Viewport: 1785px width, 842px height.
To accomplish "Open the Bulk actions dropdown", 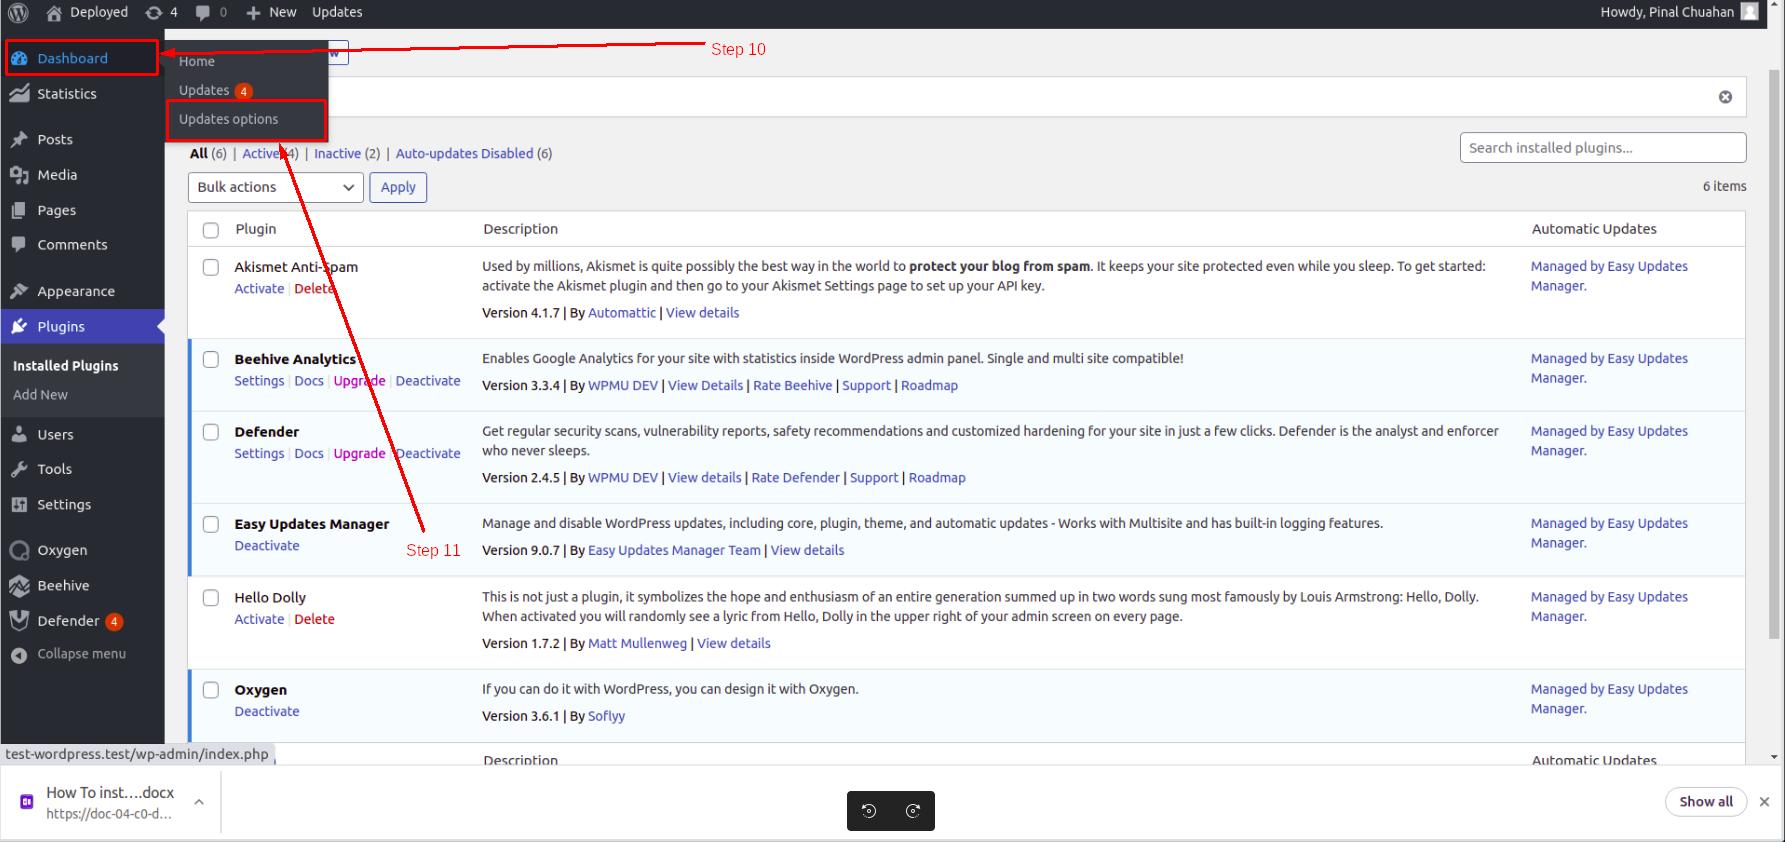I will pos(275,187).
